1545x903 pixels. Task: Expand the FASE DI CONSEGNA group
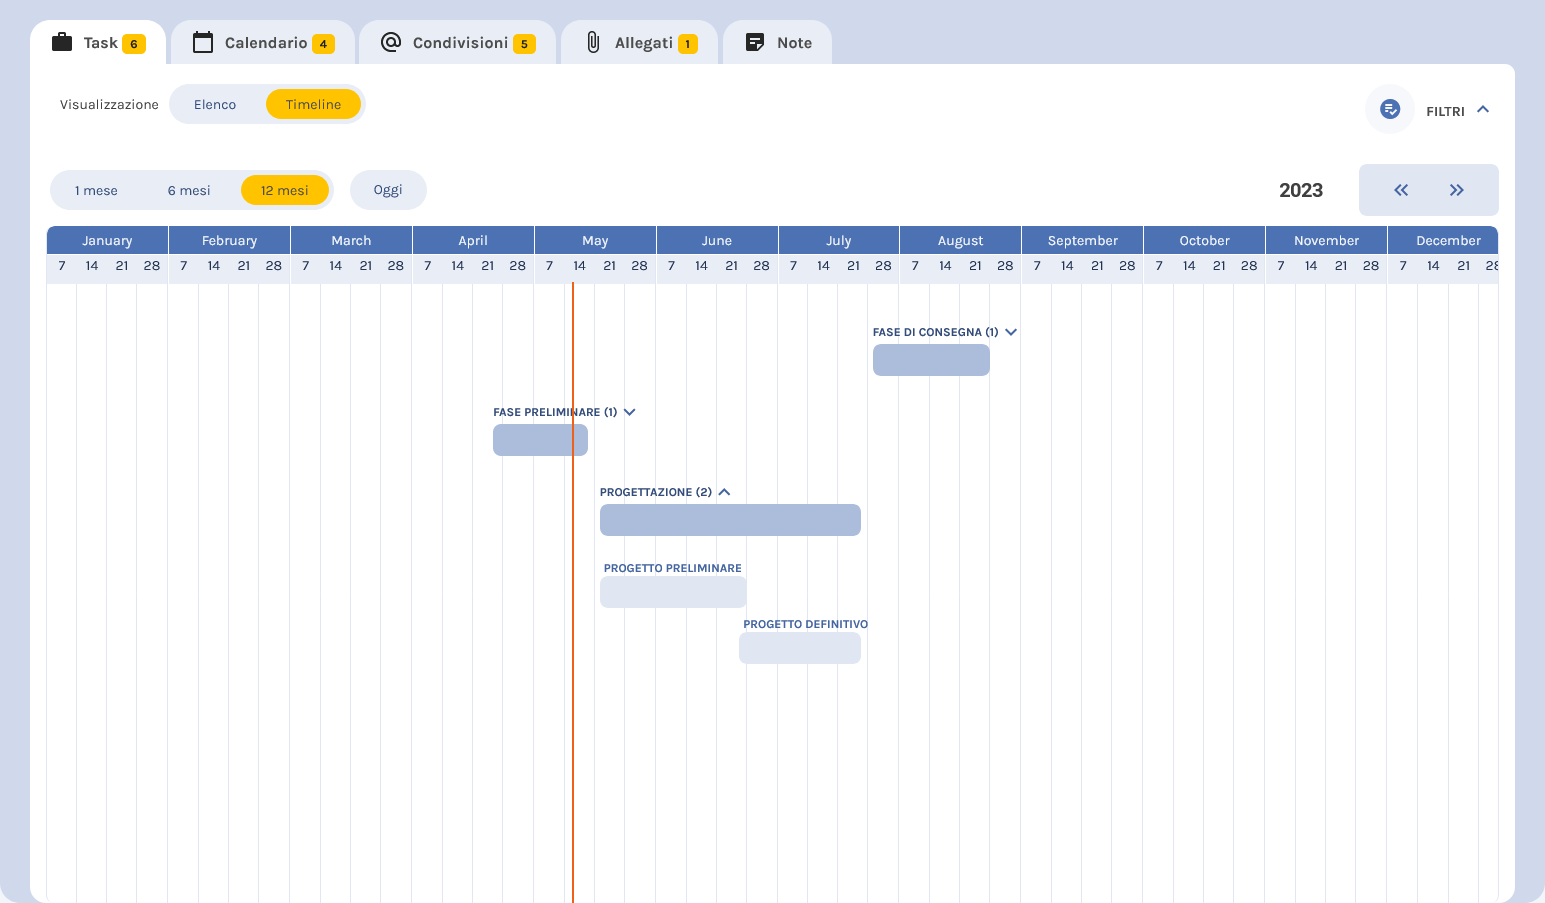point(1011,332)
